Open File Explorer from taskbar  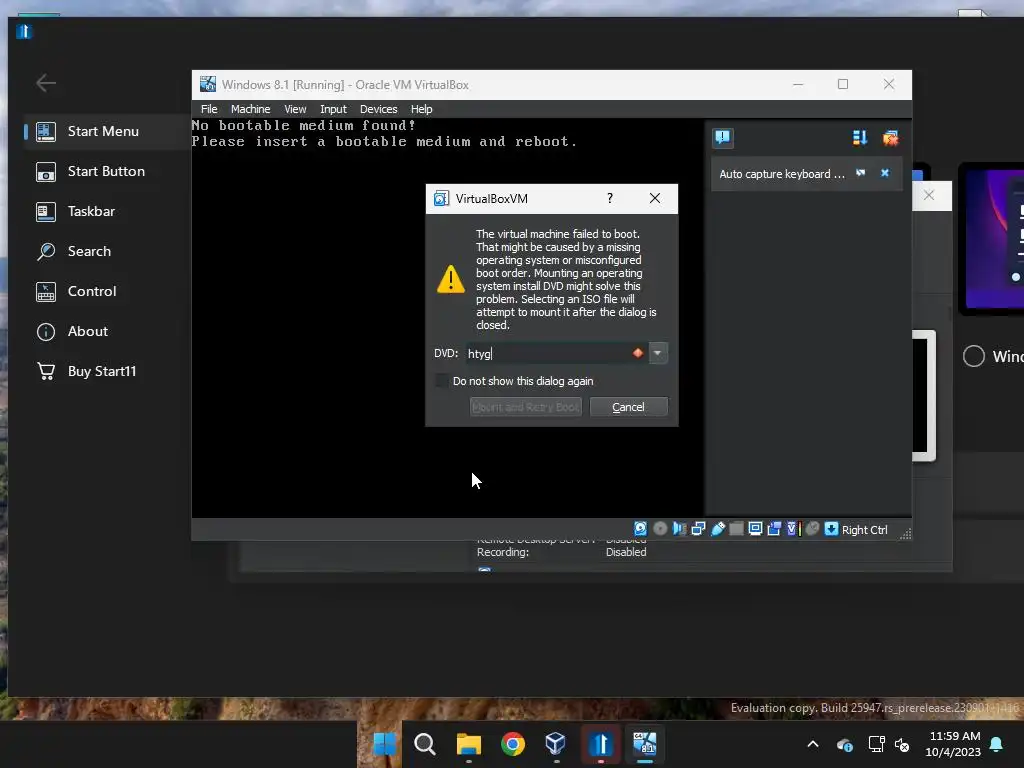(469, 744)
